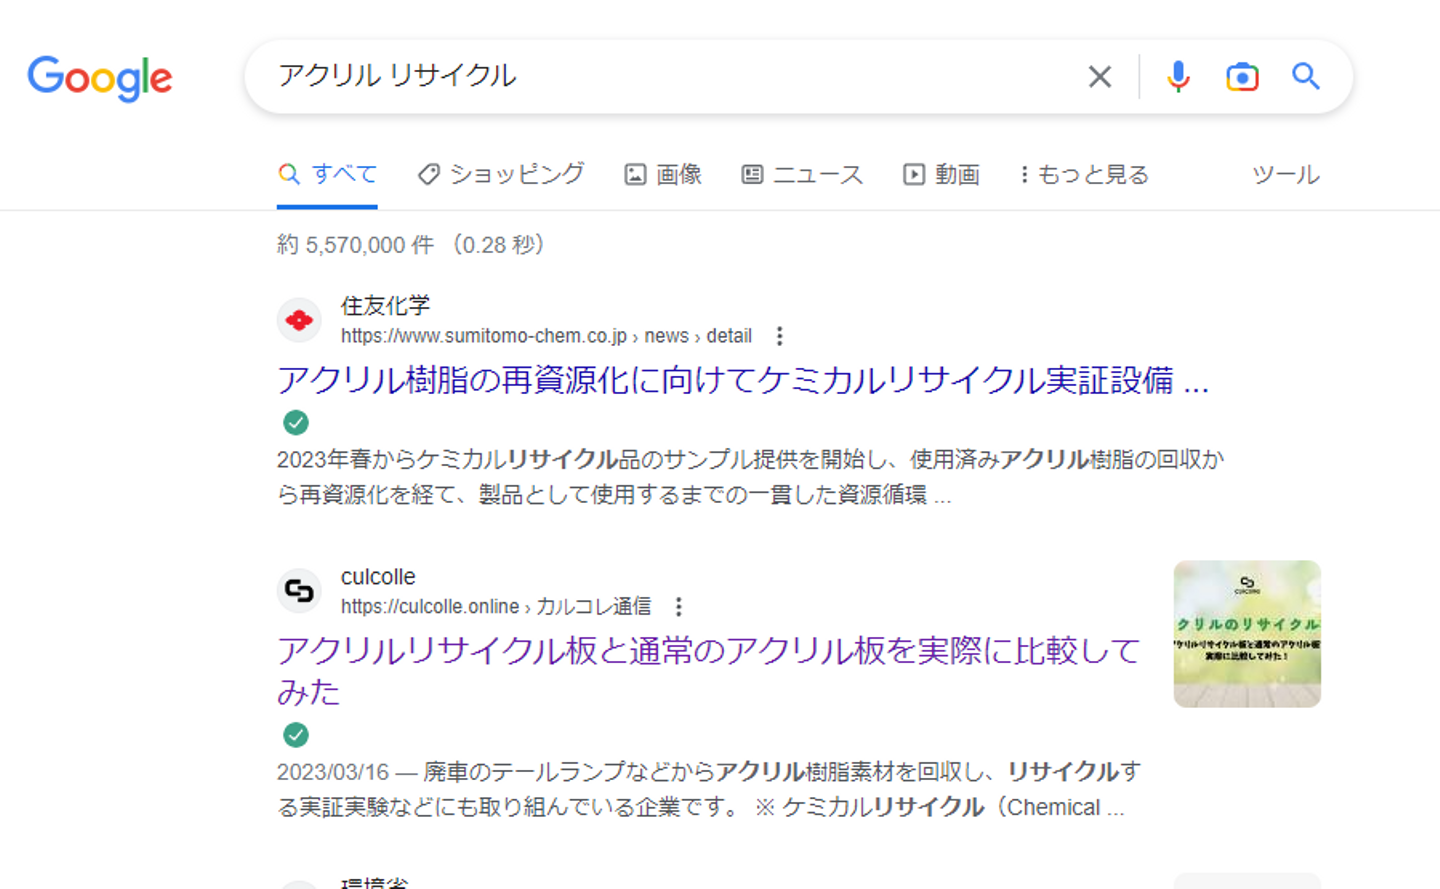Click green checkmark under Sumitomo result

pyautogui.click(x=296, y=423)
